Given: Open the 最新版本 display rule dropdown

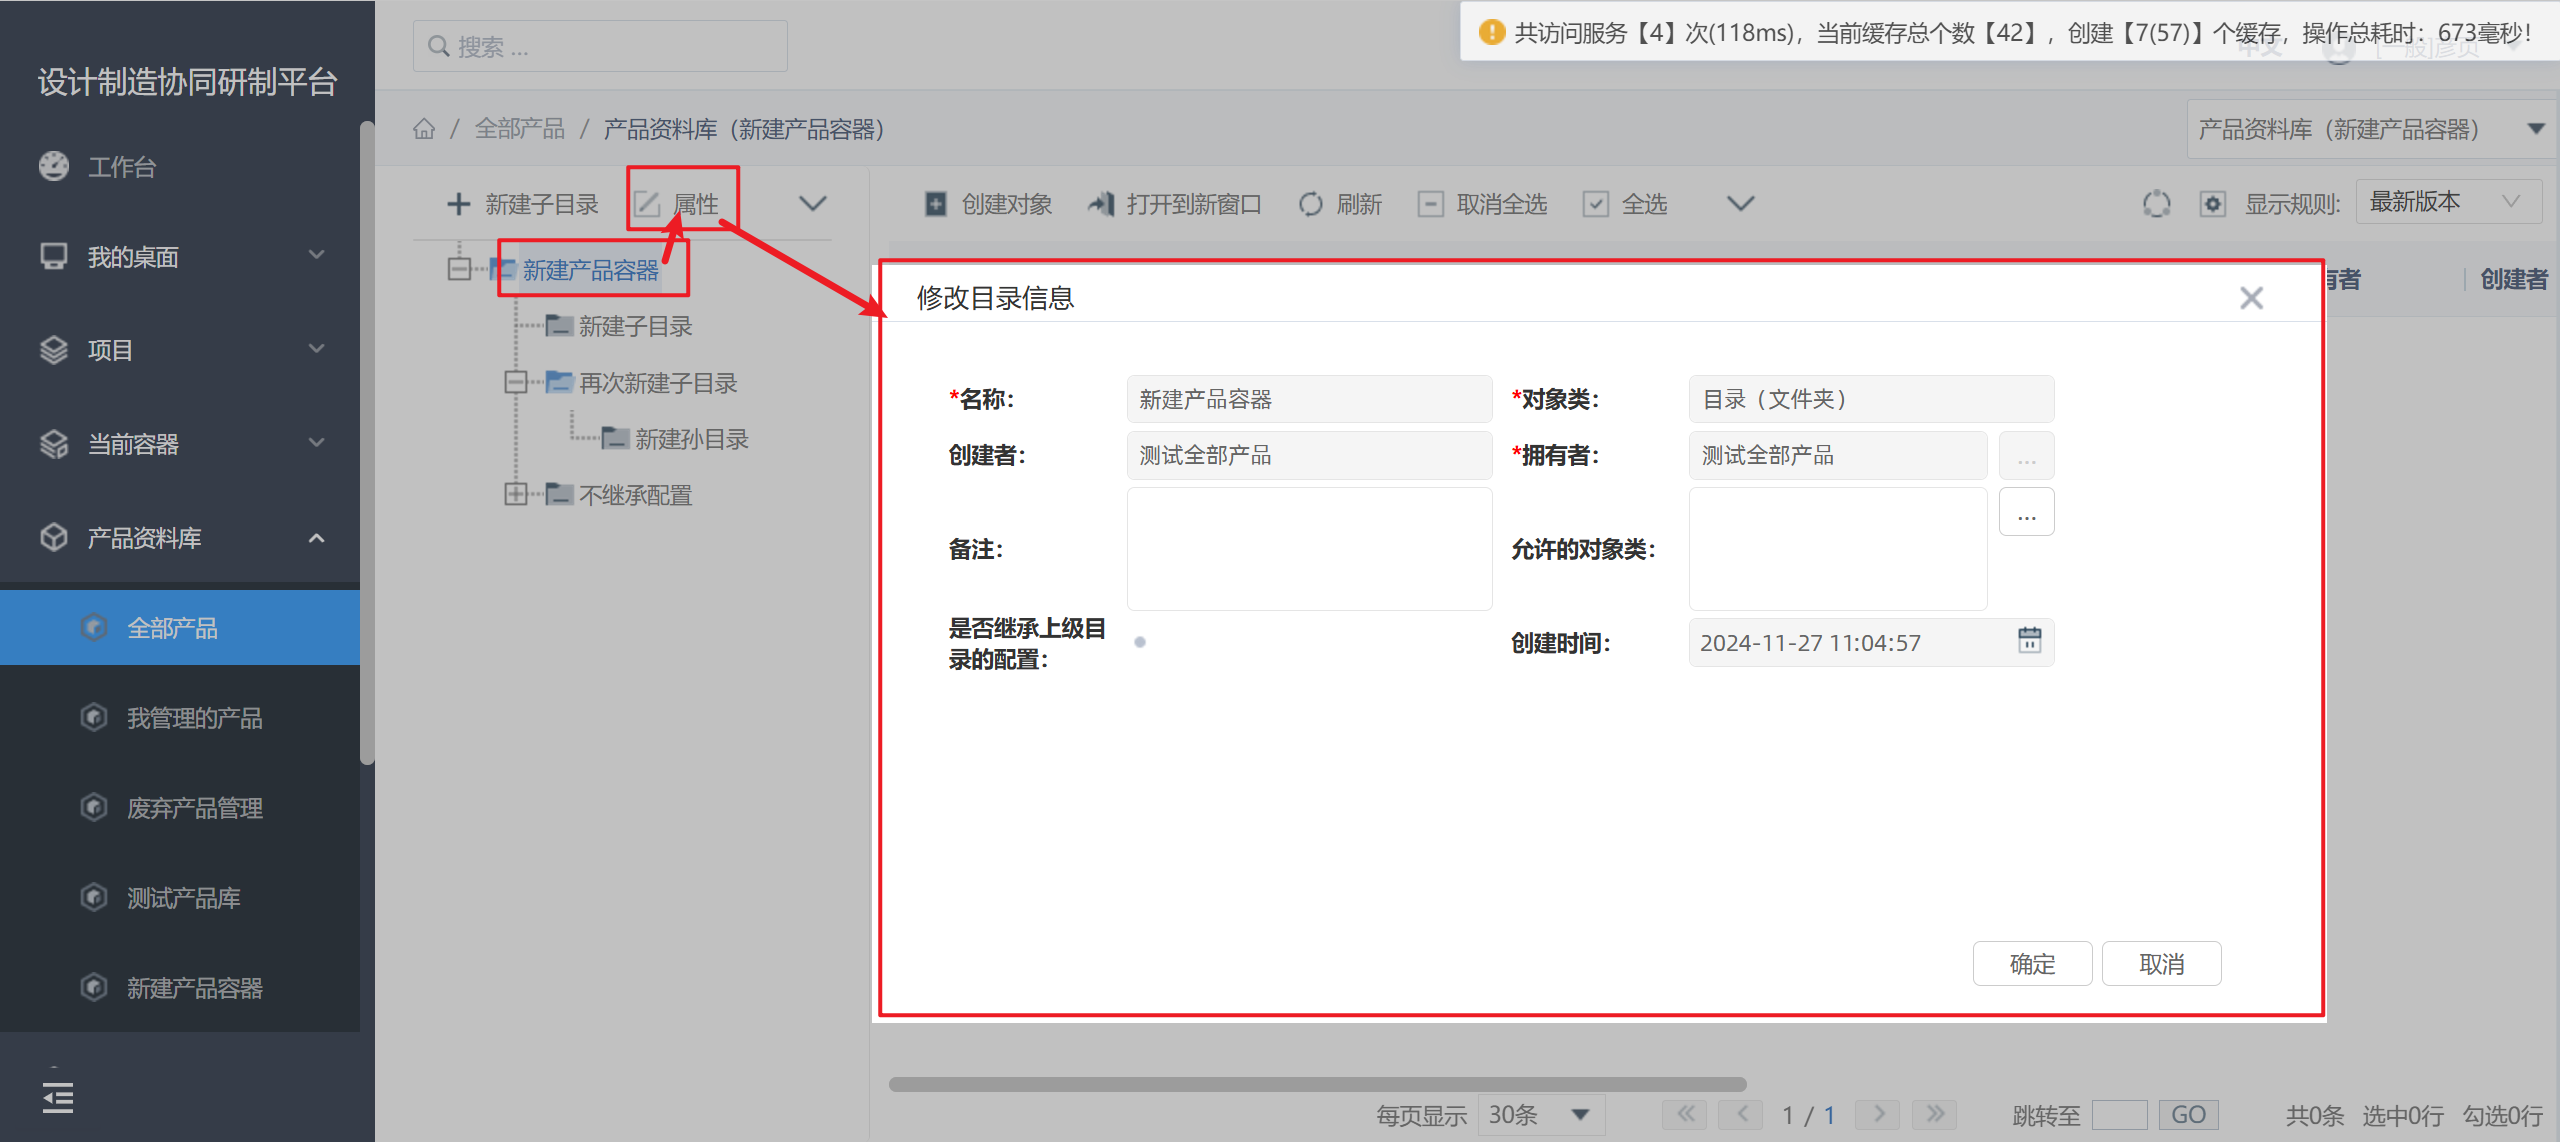Looking at the screenshot, I should tap(2448, 202).
